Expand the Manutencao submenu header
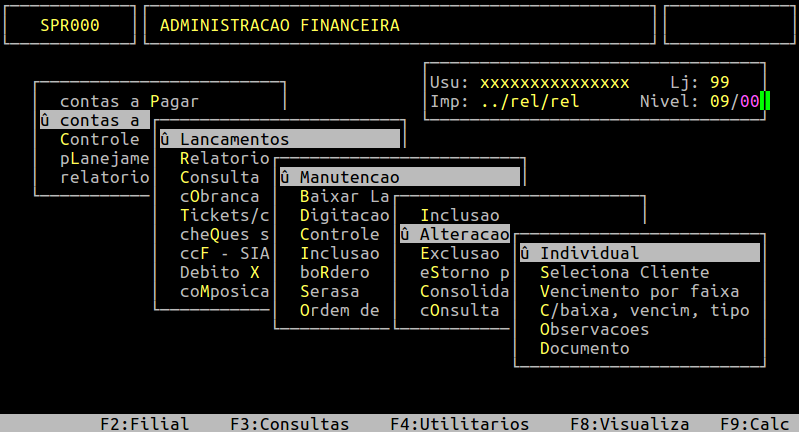The height and width of the screenshot is (432, 799). tap(349, 177)
